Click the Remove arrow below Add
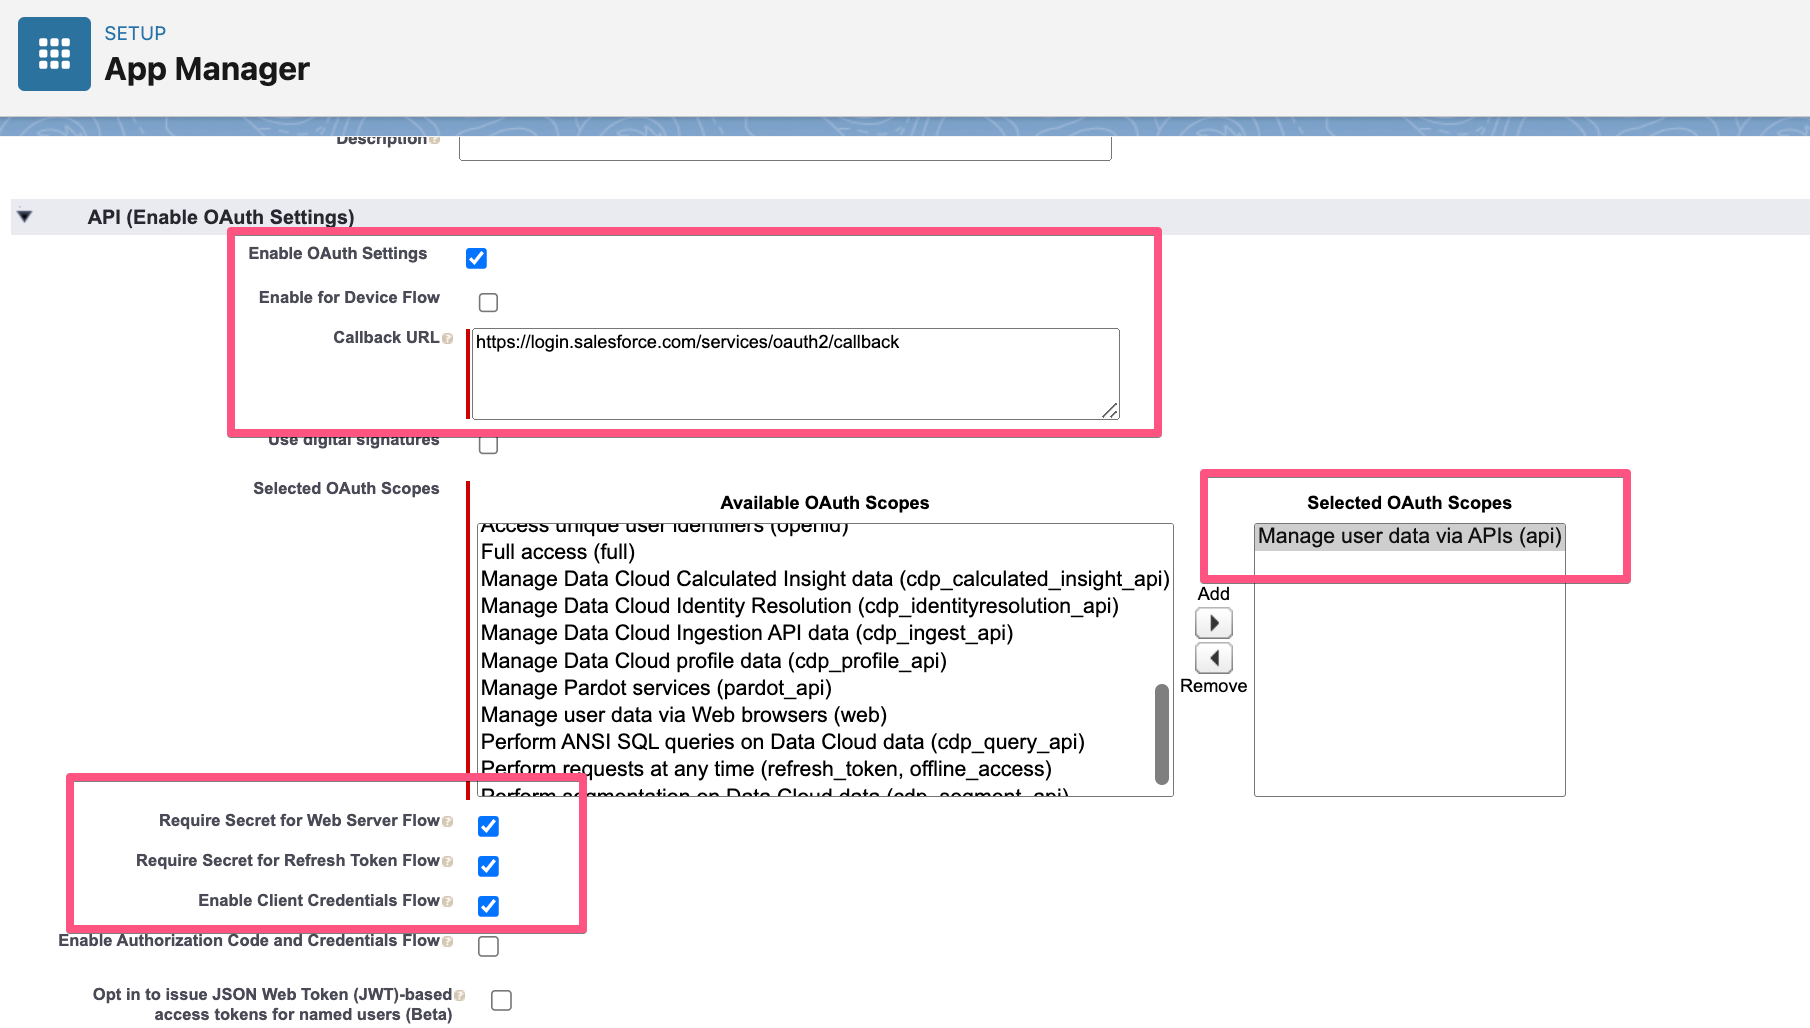Image resolution: width=1810 pixels, height=1028 pixels. click(1213, 657)
